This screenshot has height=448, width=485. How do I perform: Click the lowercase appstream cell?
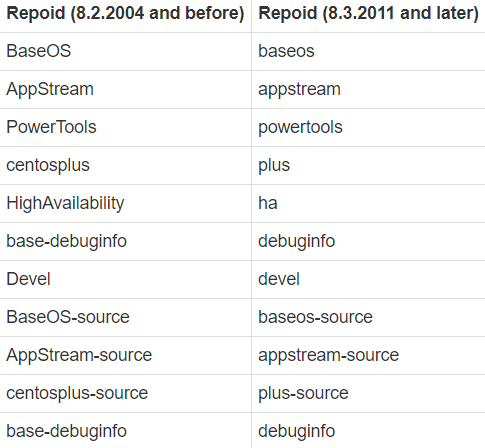pyautogui.click(x=368, y=89)
